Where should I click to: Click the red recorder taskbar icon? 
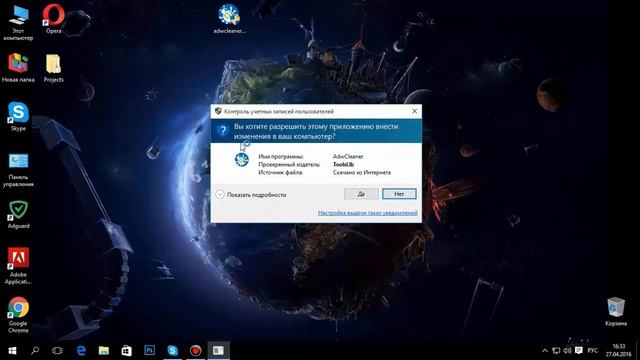pyautogui.click(x=196, y=351)
